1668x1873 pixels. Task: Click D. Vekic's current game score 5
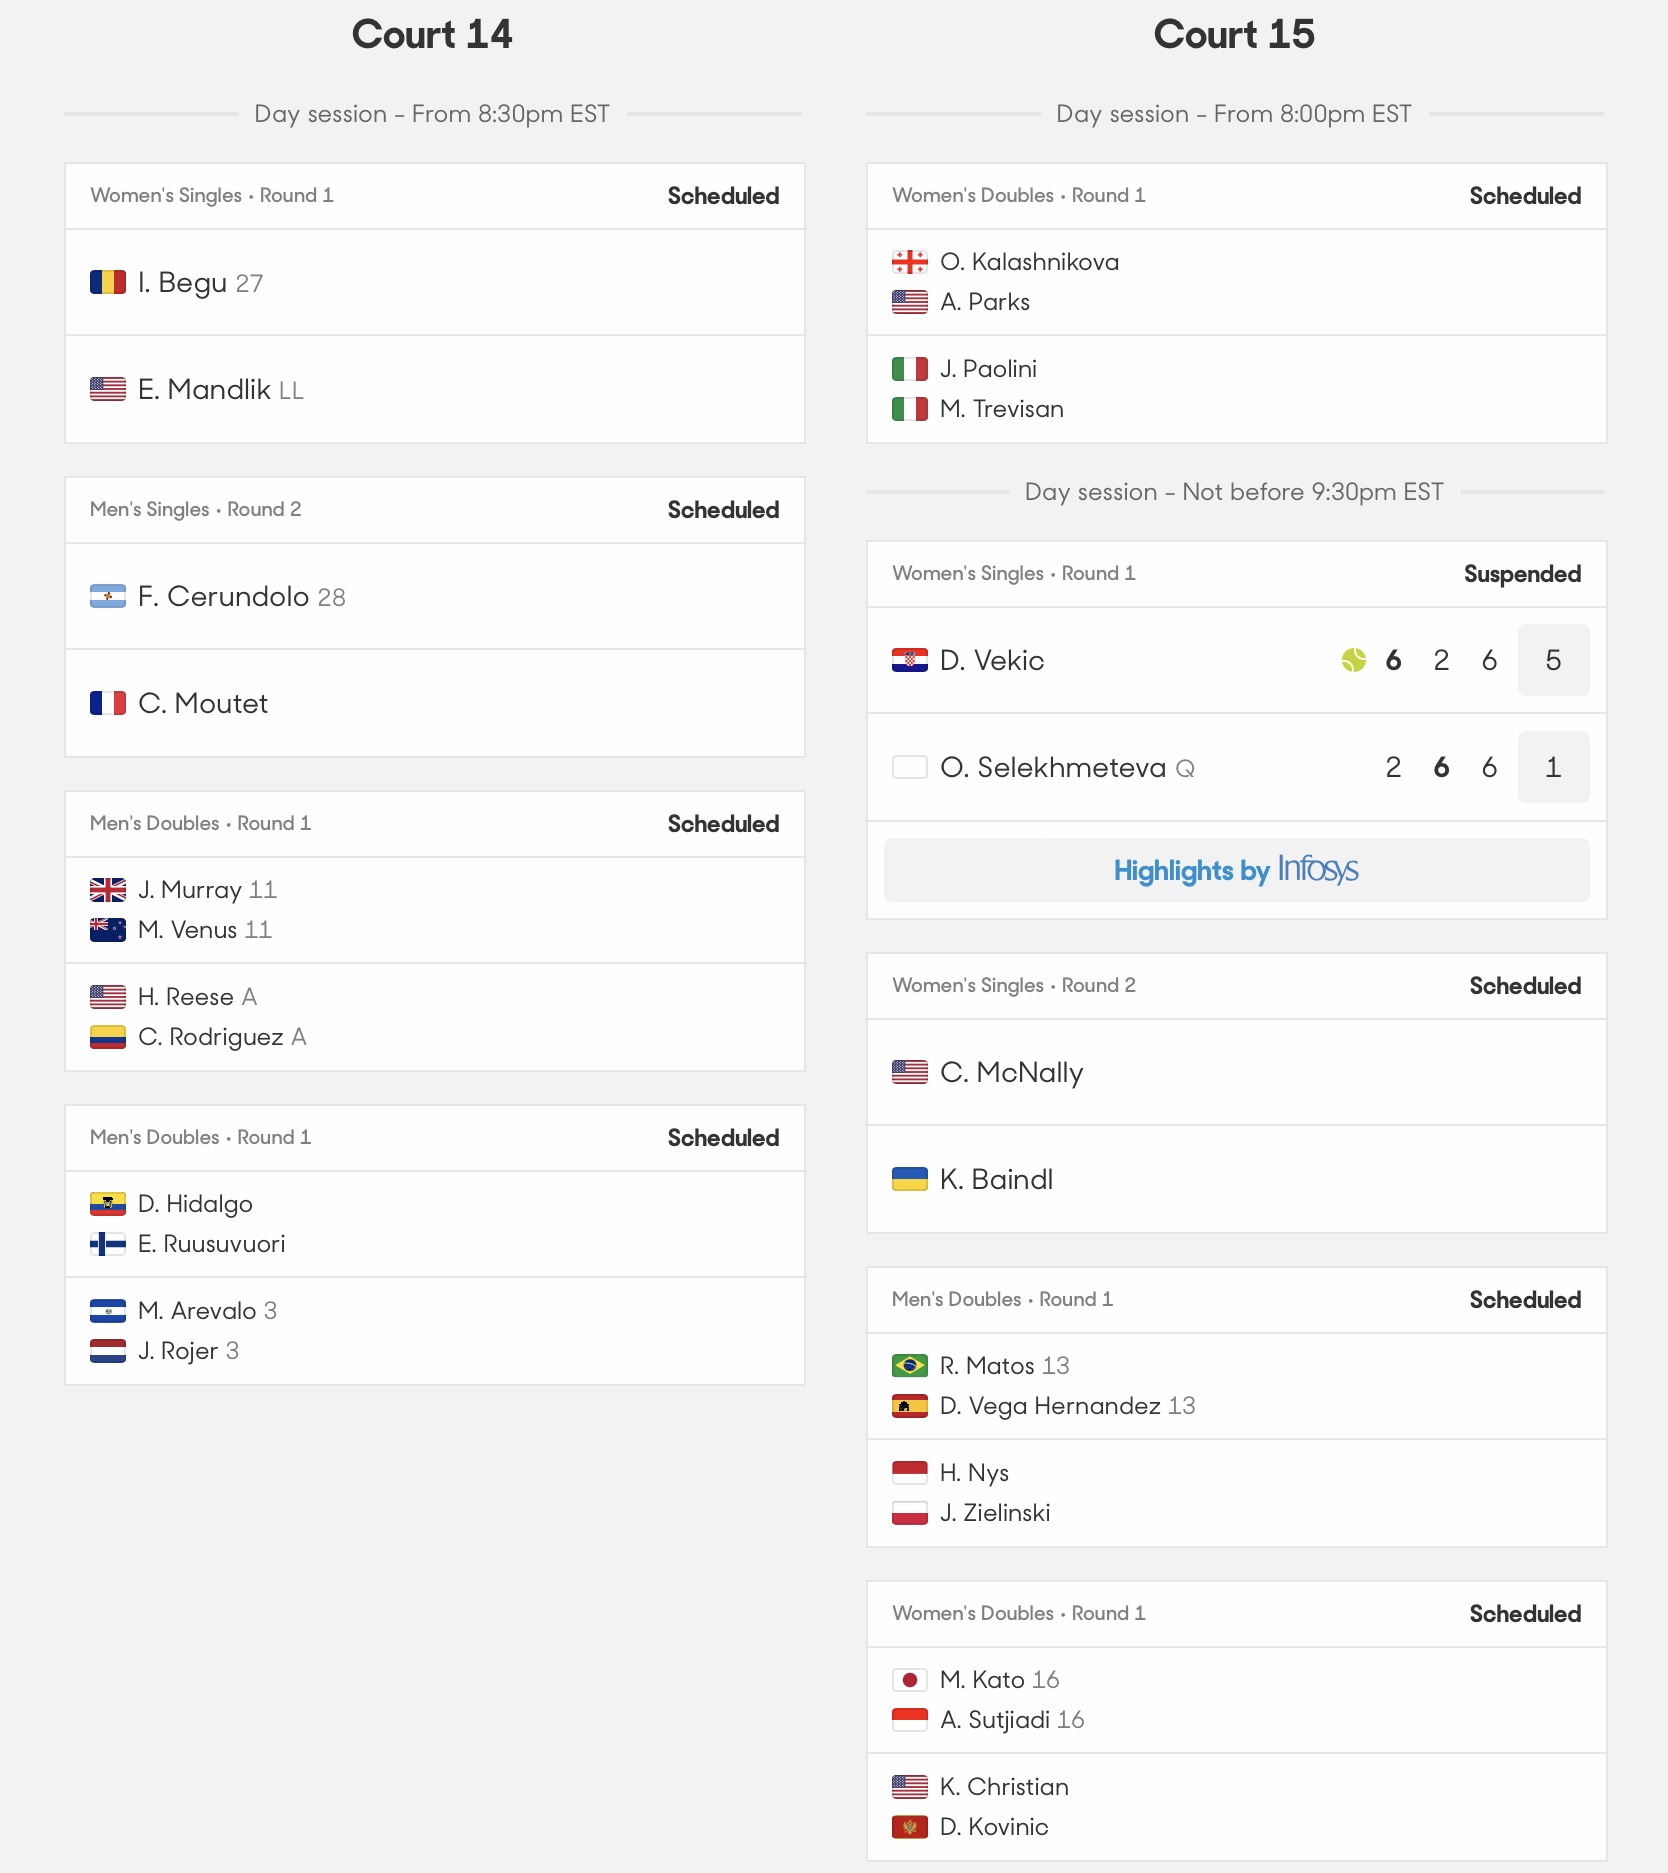click(x=1553, y=660)
